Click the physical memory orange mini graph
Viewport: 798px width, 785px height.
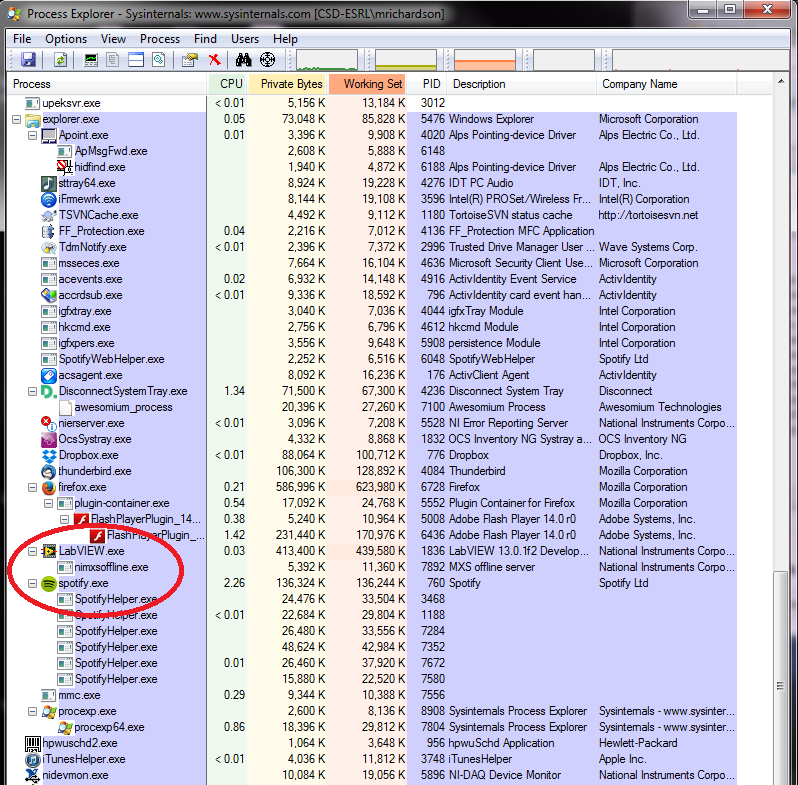coord(484,60)
